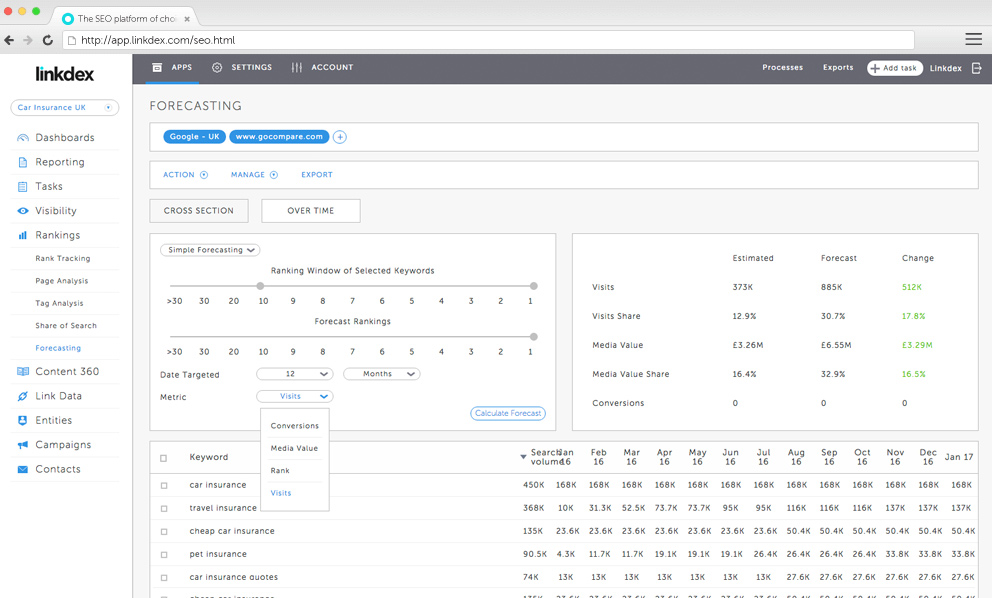Screen dimensions: 992x598
Task: Click the Contacts envelope icon
Action: pos(23,470)
